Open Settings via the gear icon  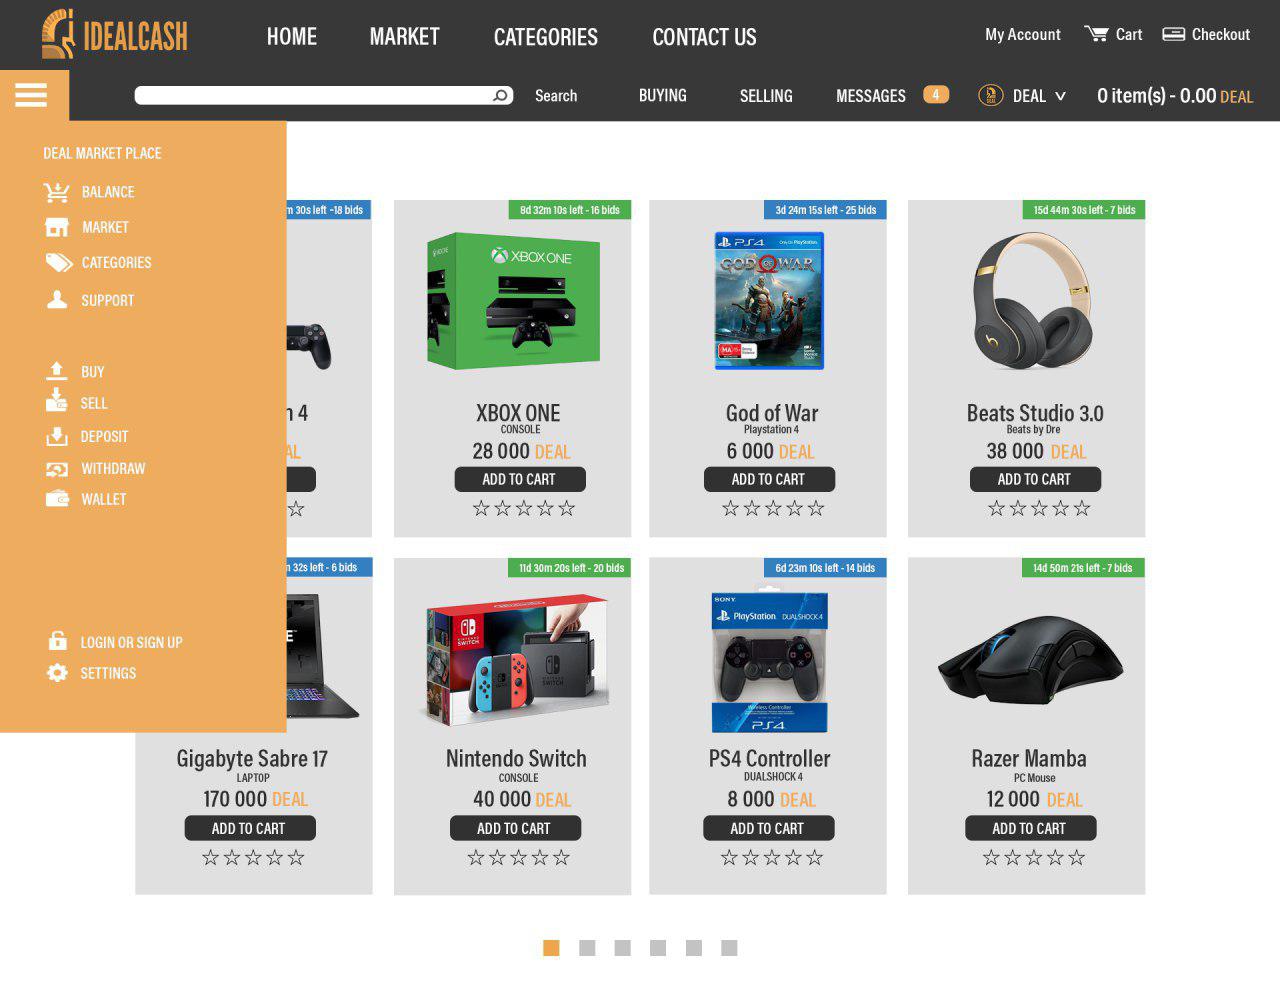tap(57, 673)
